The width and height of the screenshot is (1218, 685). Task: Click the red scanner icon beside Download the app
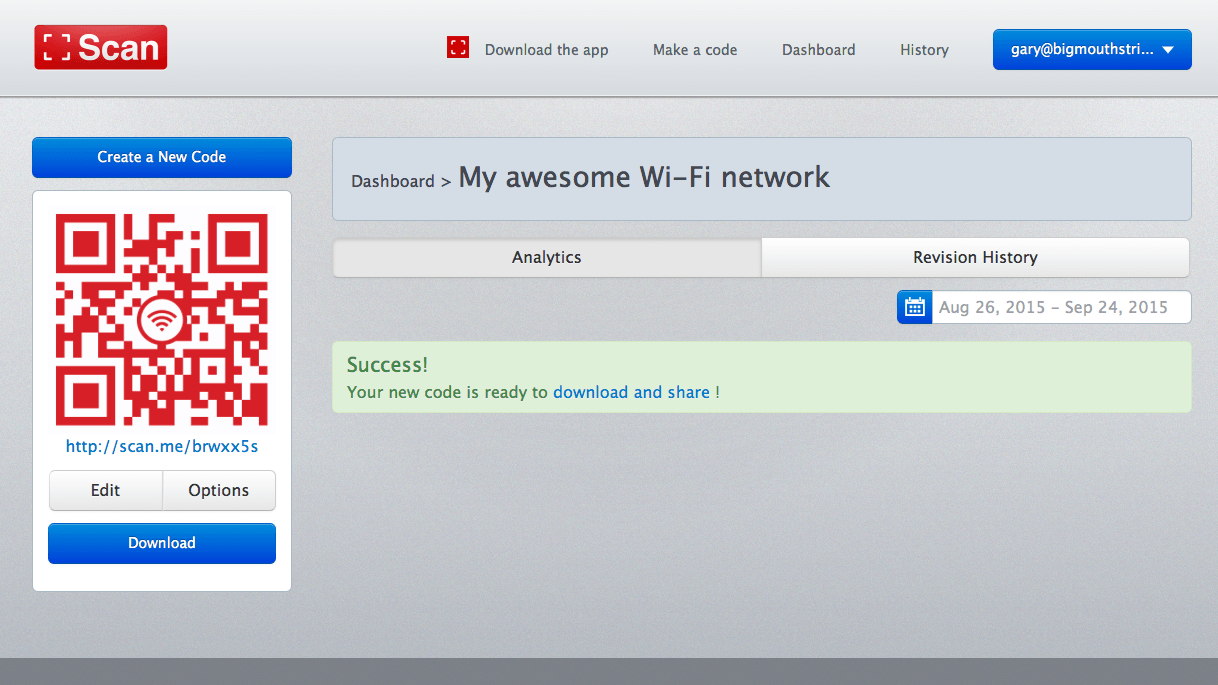click(458, 47)
